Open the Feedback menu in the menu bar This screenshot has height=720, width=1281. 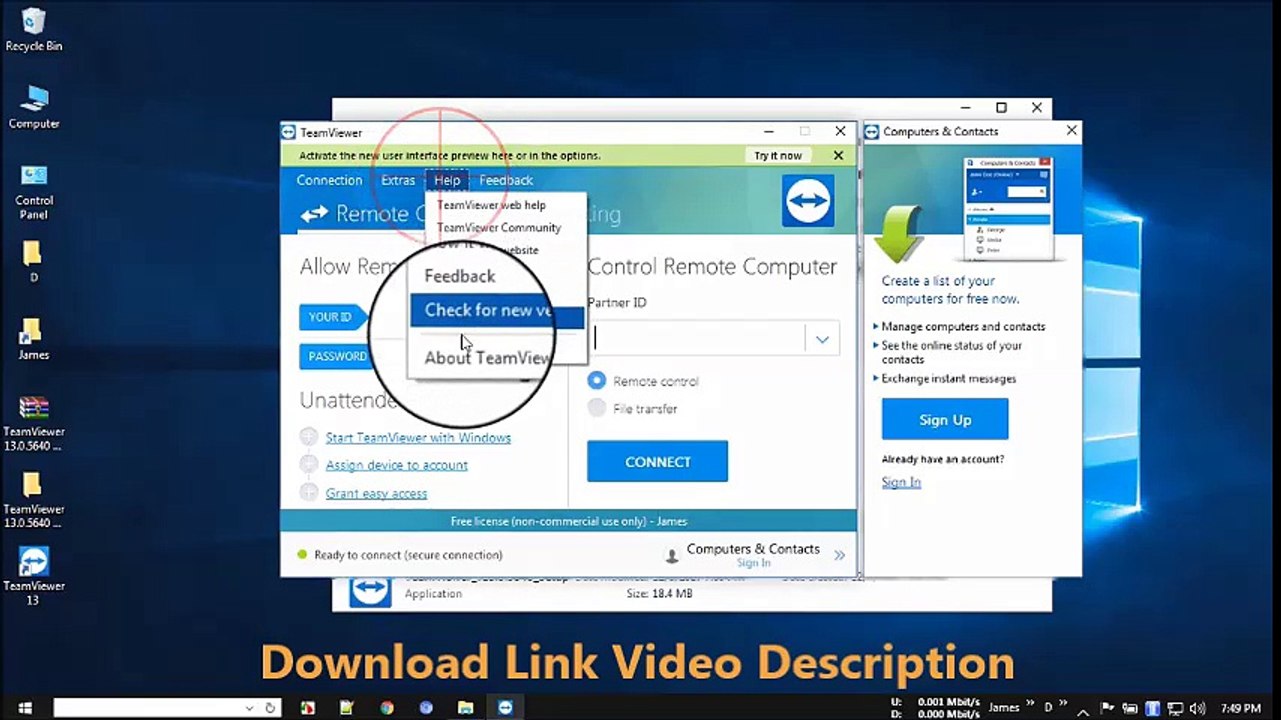[506, 180]
